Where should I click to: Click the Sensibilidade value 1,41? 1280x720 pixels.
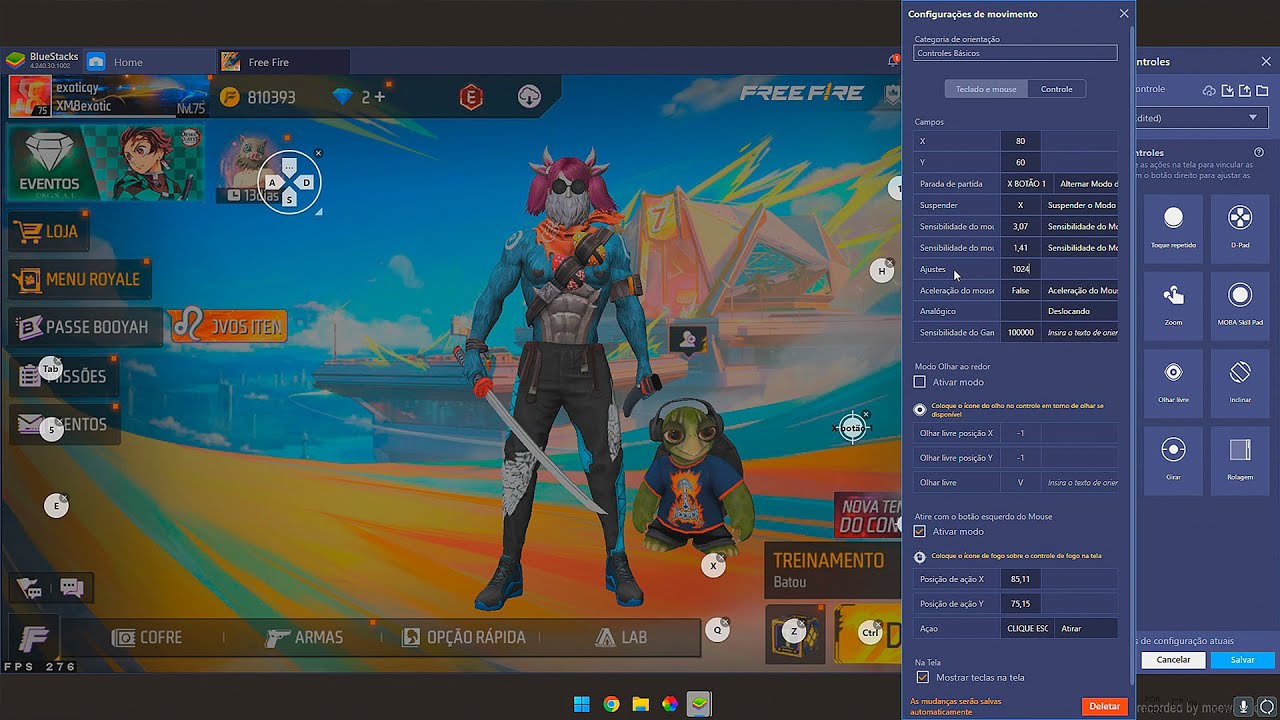point(1020,248)
